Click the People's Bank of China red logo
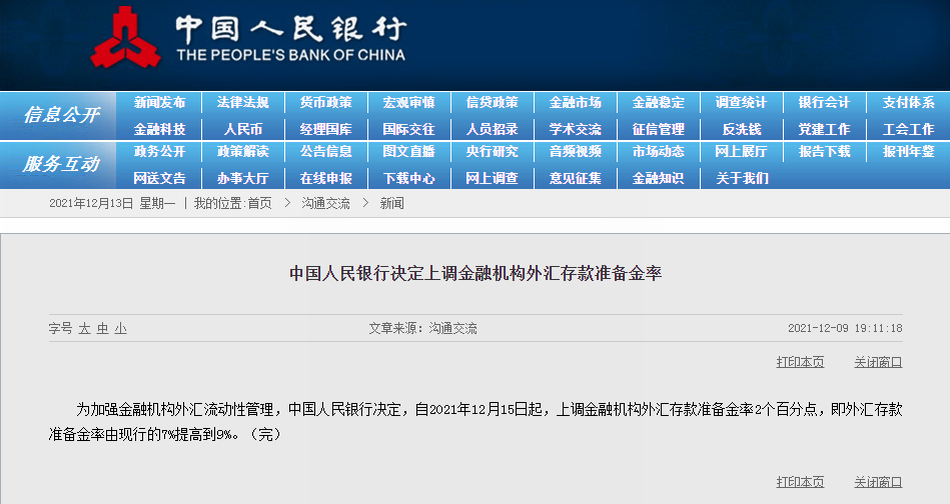Viewport: 950px width, 504px height. point(125,38)
